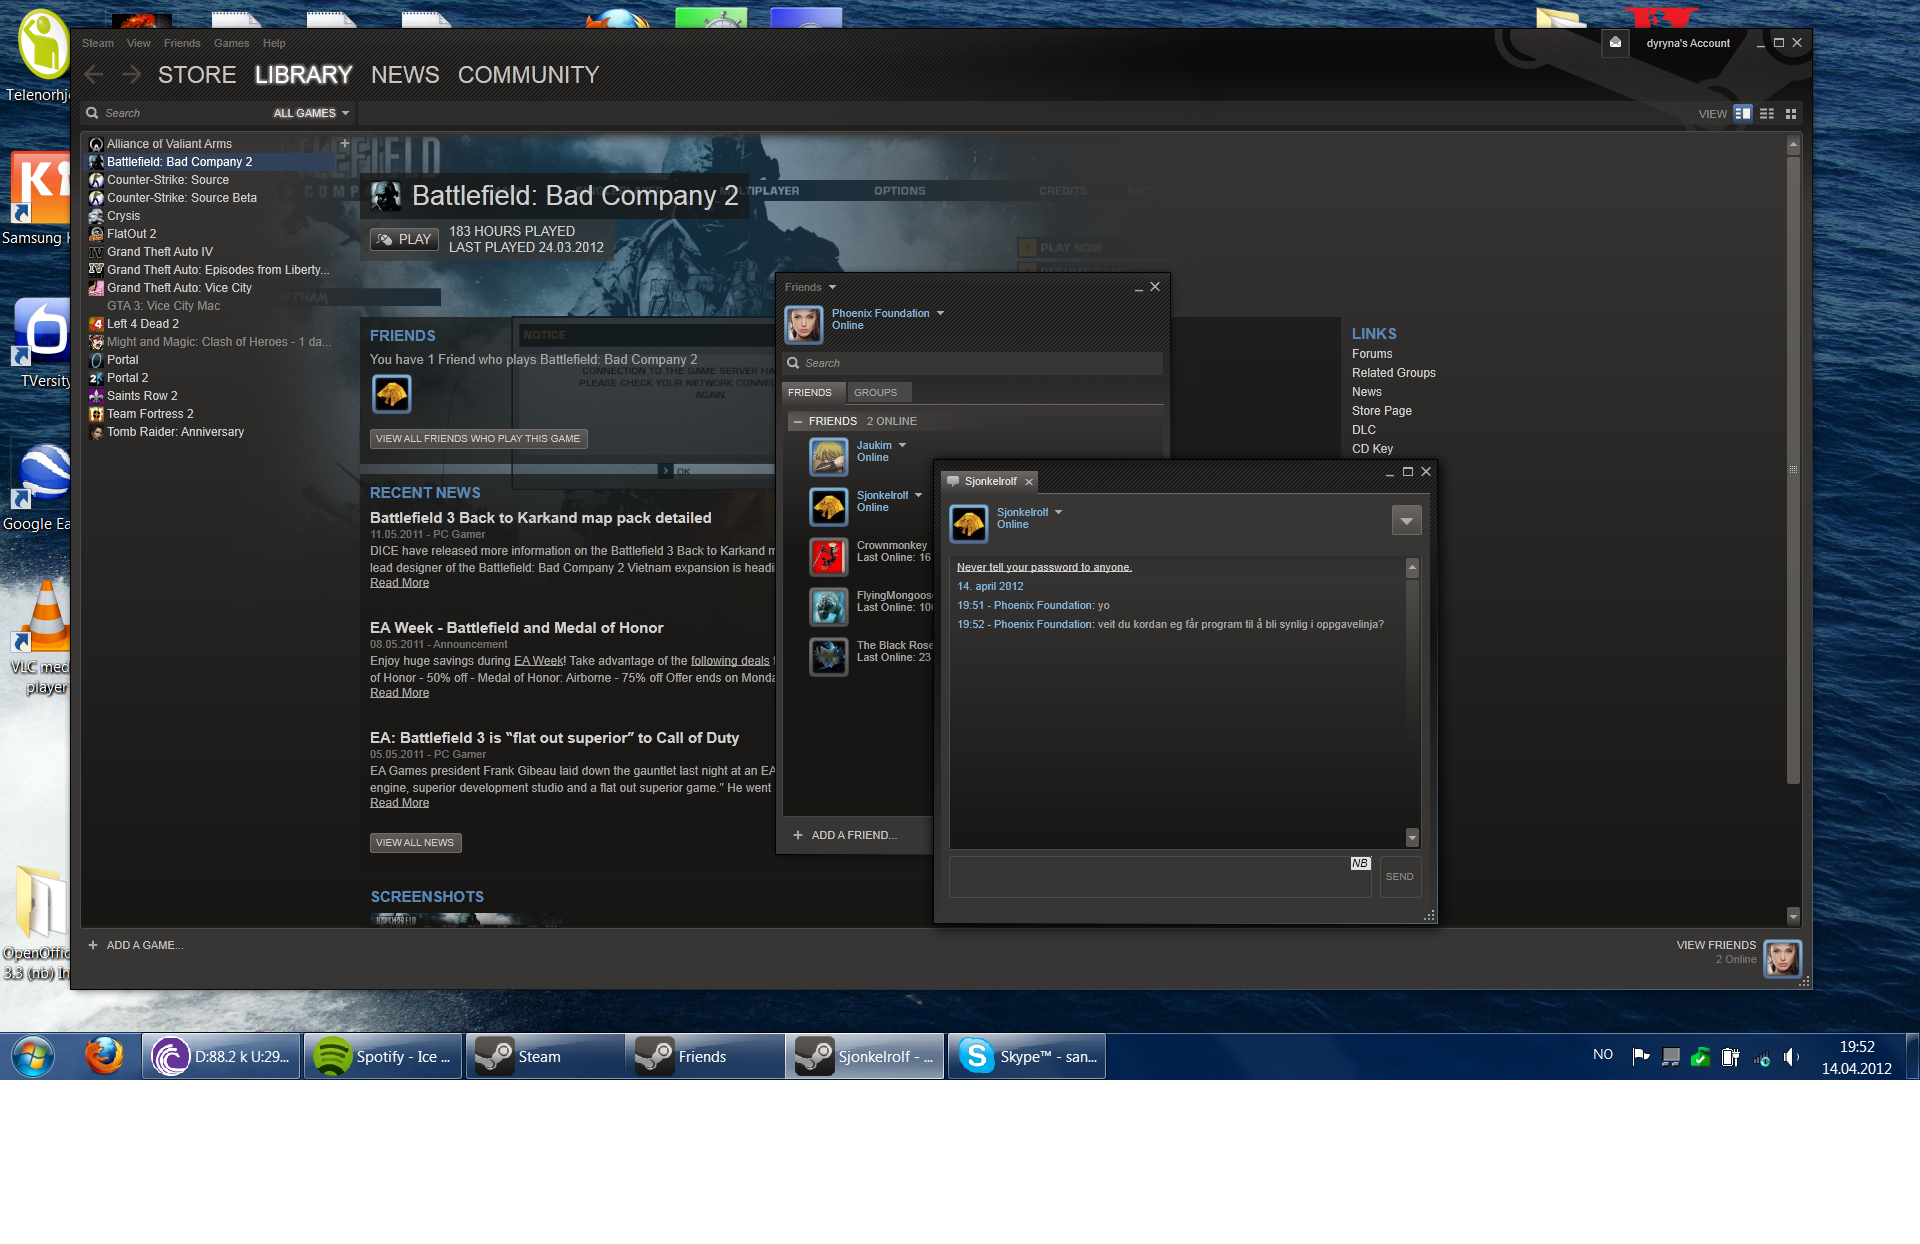1920x1244 pixels.
Task: Click Crownmonkey's avatar in Friends list
Action: [x=828, y=557]
